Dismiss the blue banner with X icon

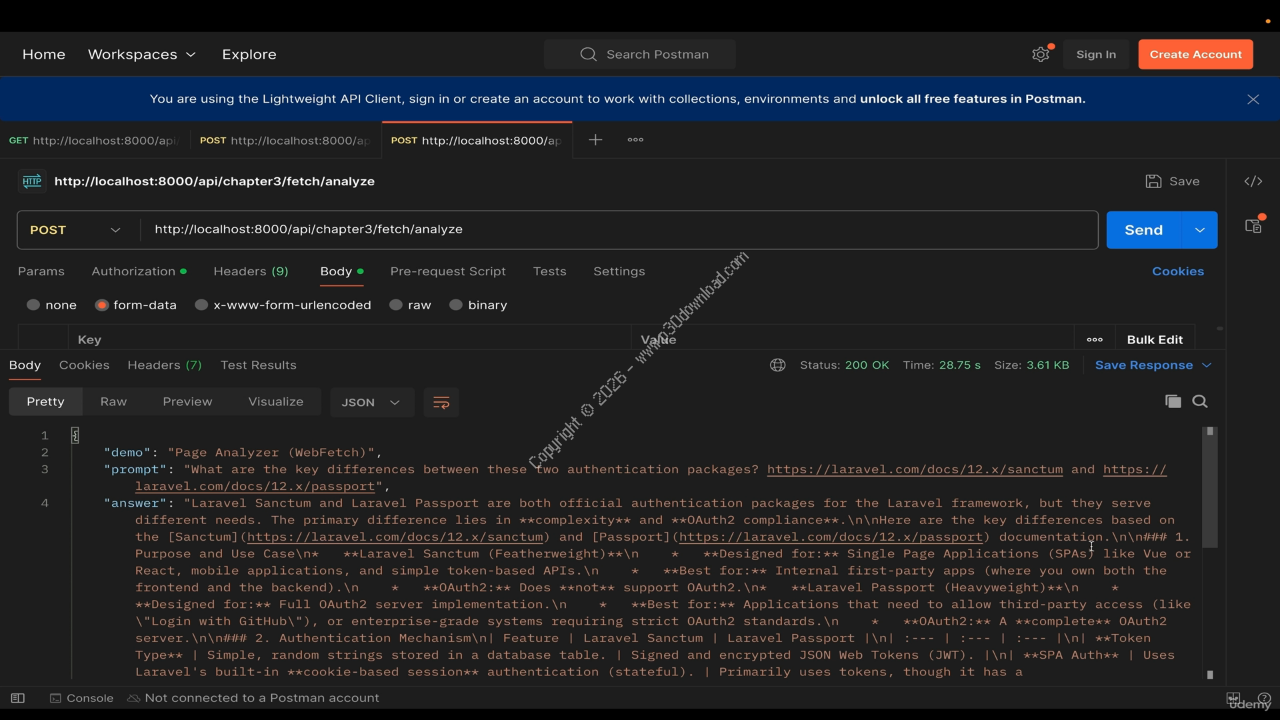(1253, 99)
